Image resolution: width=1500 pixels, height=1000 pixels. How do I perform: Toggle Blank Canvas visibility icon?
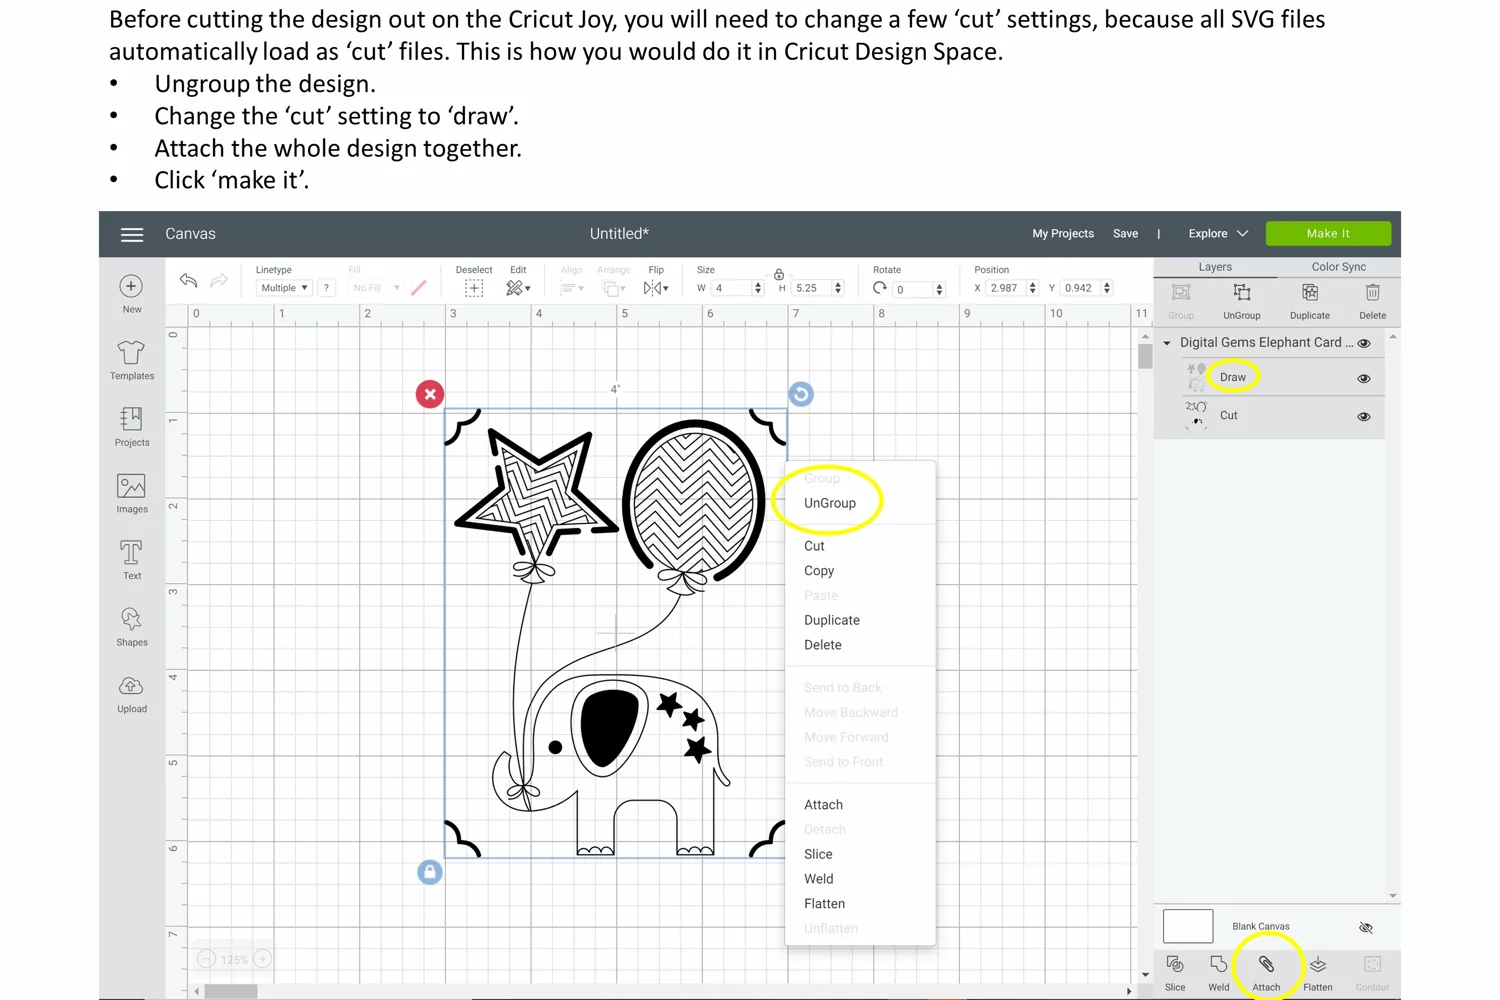tap(1366, 928)
